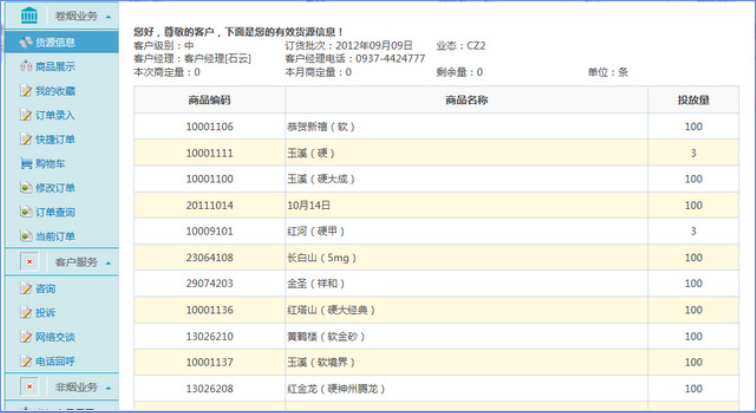Screen dimensions: 756x413
Task: Click the 我的收藏 notepad icon
Action: click(x=26, y=91)
